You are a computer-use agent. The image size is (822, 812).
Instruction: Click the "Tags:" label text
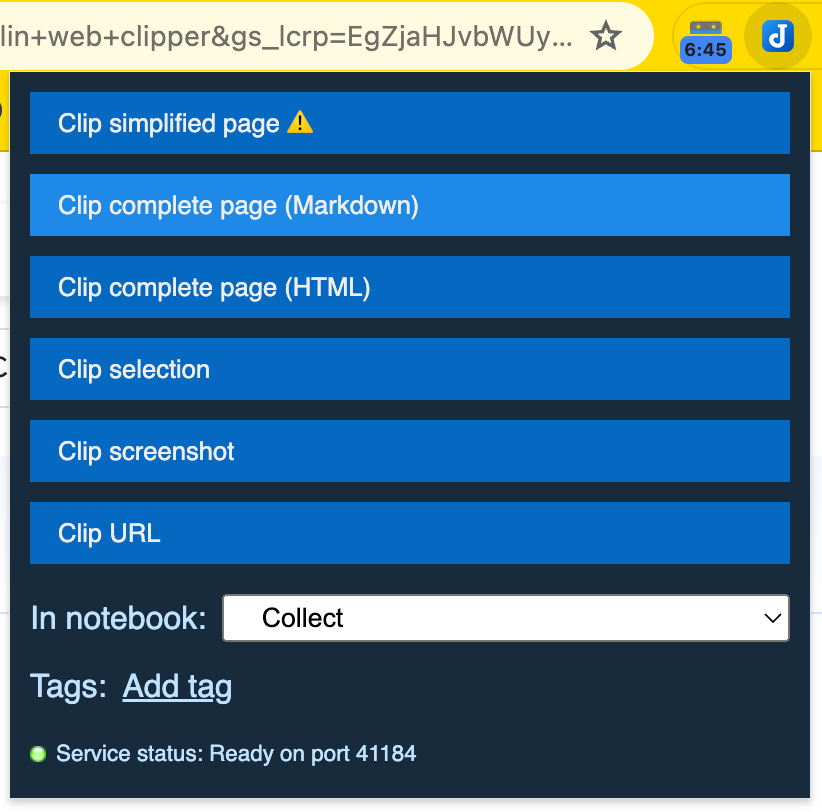click(x=68, y=686)
